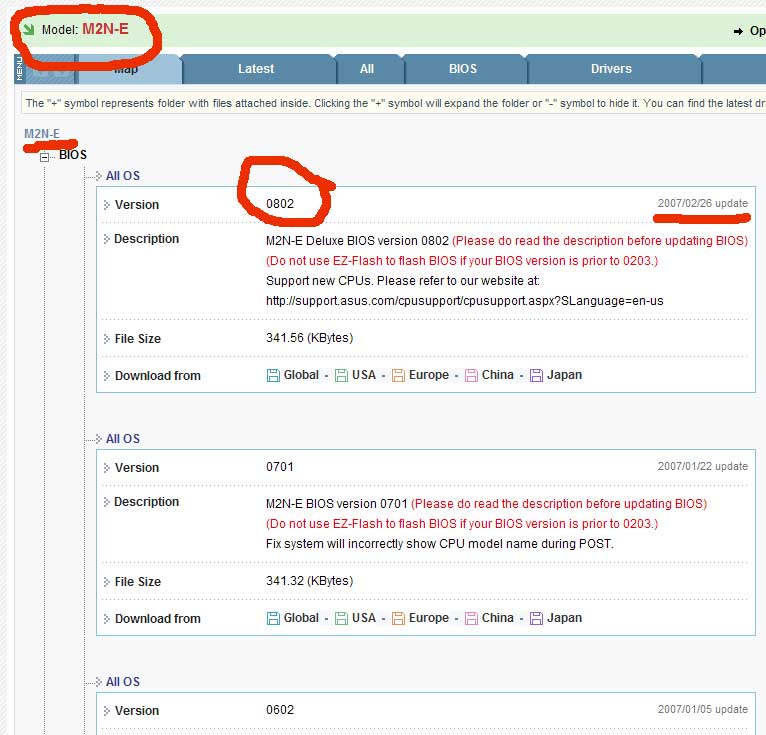Viewport: 766px width, 735px height.
Task: Click the Europe download icon for version 0802
Action: pyautogui.click(x=398, y=376)
